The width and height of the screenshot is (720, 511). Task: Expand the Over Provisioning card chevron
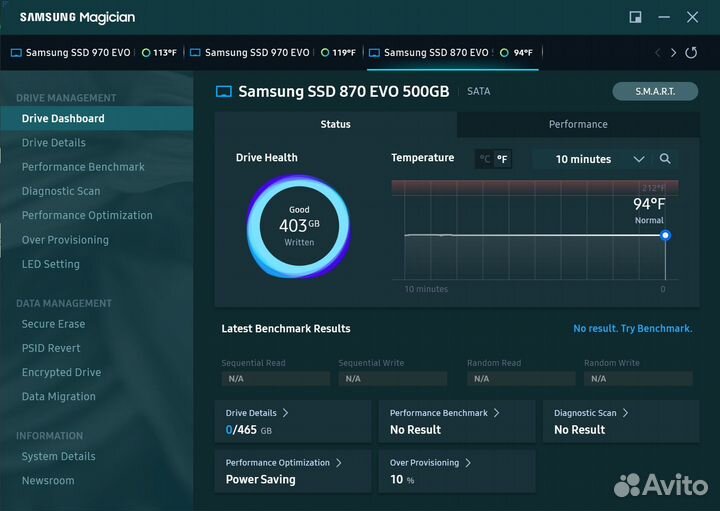click(467, 463)
